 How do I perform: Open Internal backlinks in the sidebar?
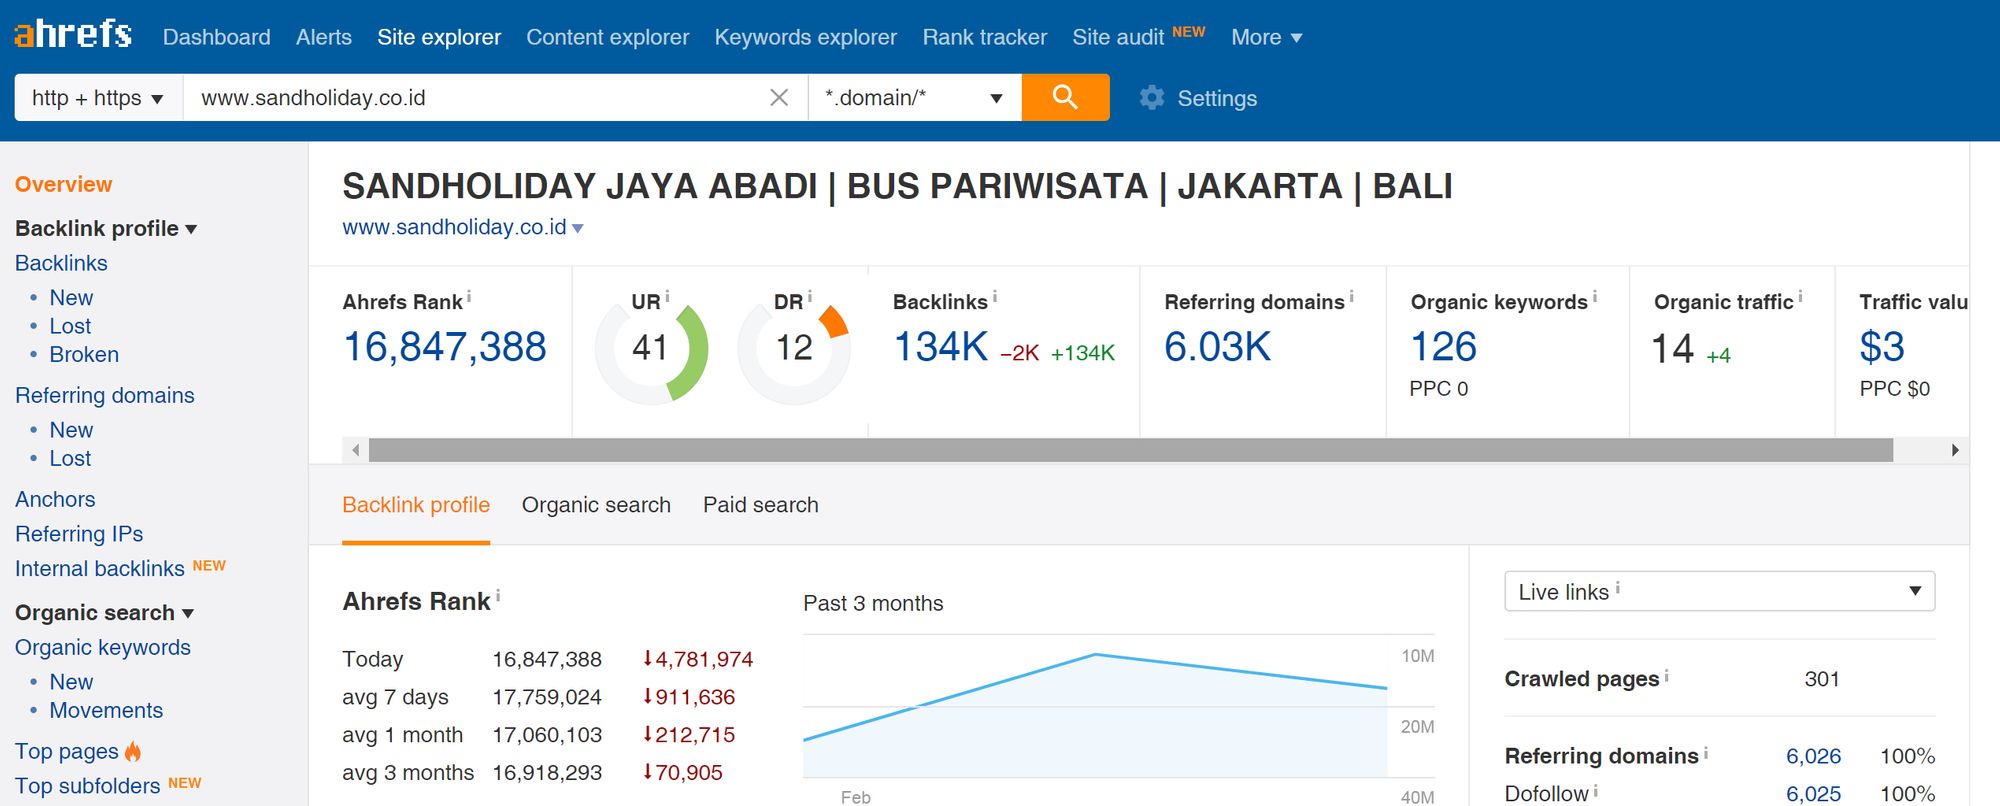pyautogui.click(x=100, y=568)
